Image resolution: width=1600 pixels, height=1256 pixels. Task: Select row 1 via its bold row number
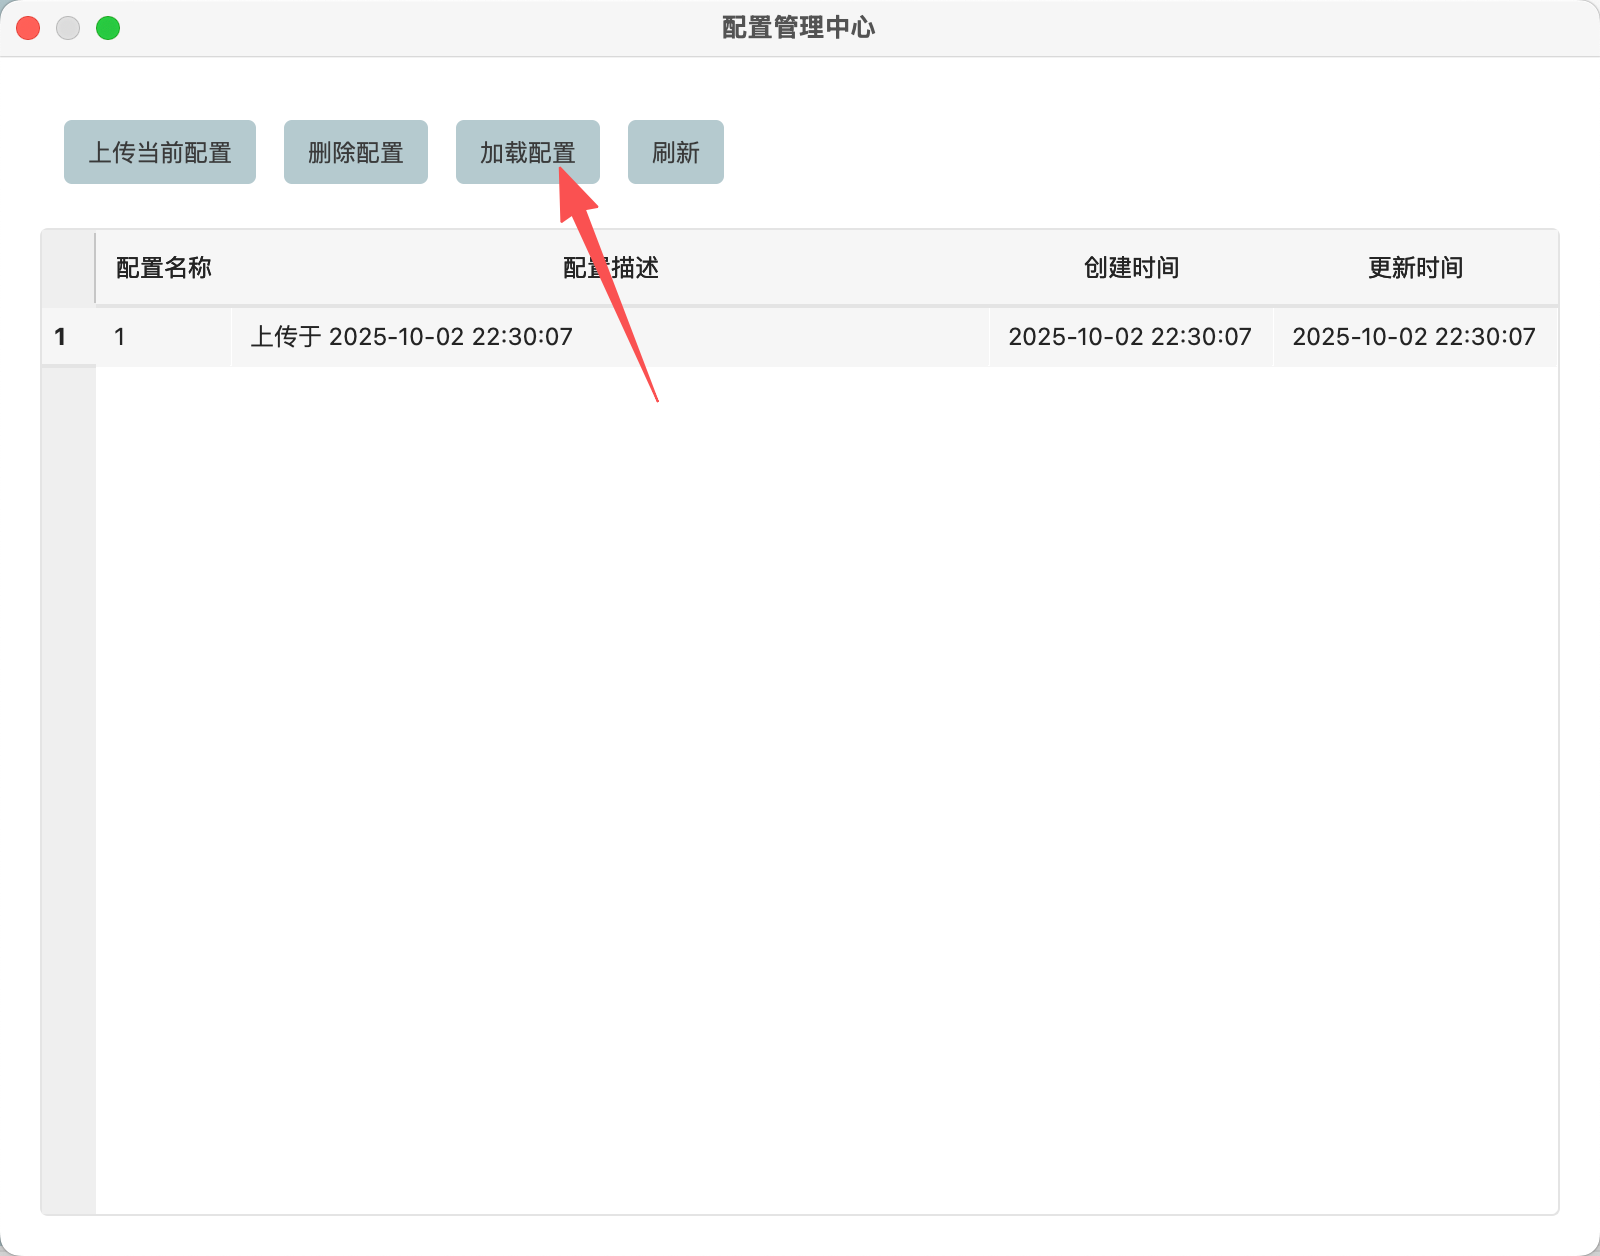click(61, 337)
